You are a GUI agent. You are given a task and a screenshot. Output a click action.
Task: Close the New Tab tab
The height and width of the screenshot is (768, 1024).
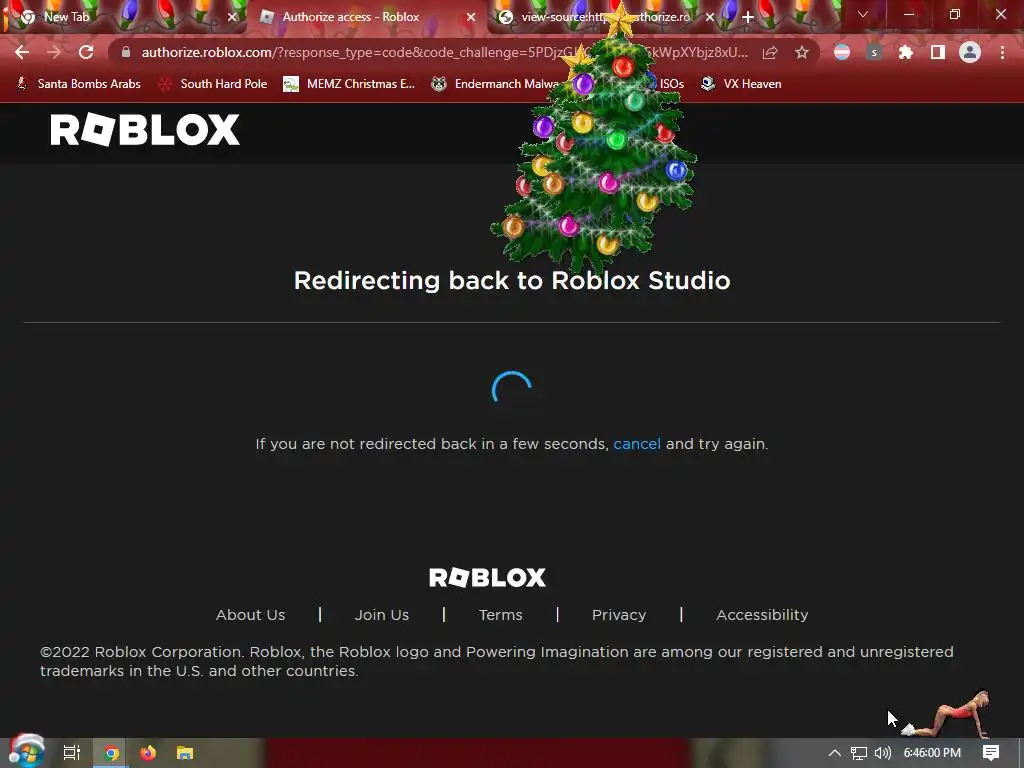coord(232,17)
